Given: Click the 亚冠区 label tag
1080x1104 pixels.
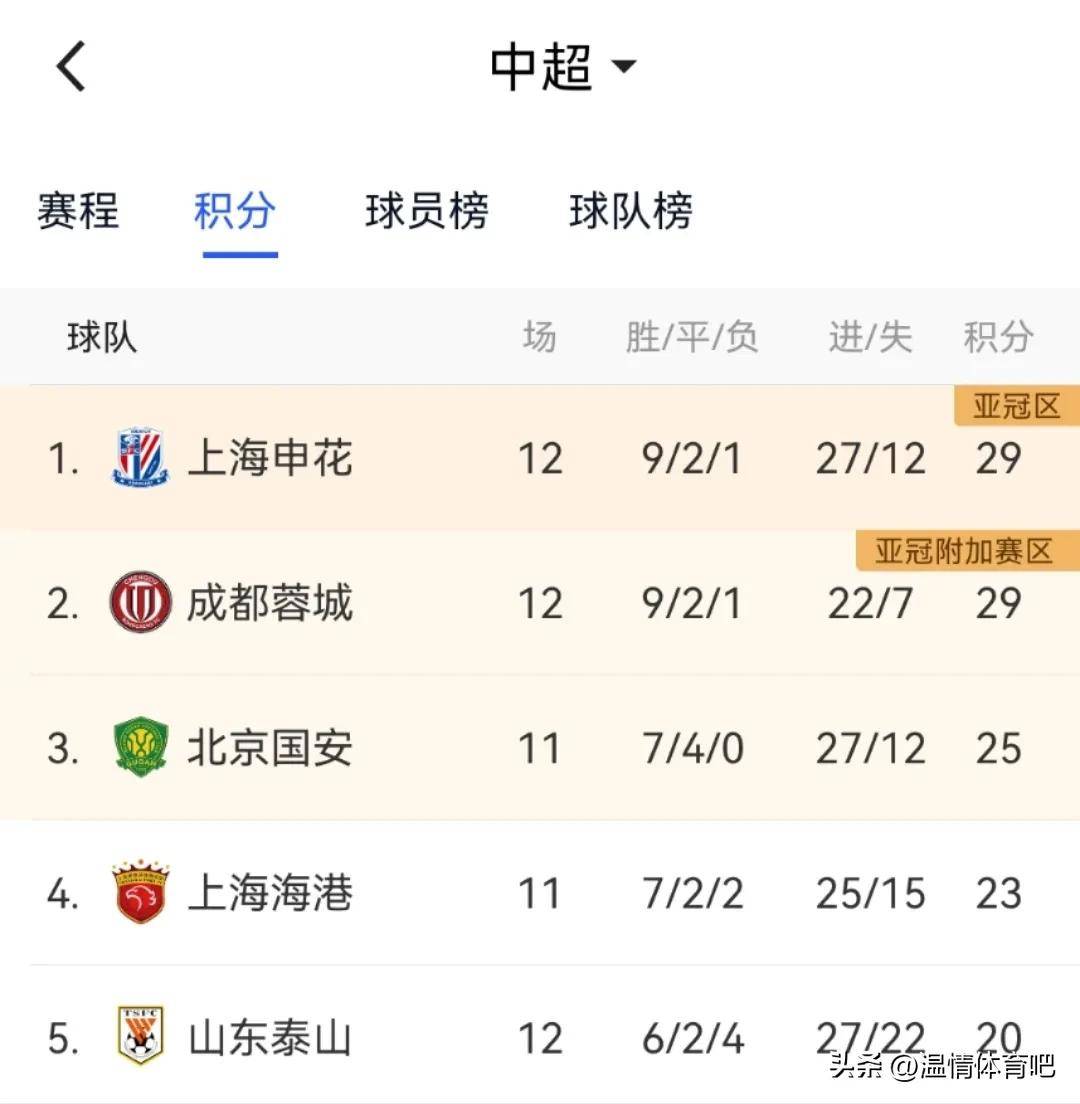Looking at the screenshot, I should (1017, 406).
